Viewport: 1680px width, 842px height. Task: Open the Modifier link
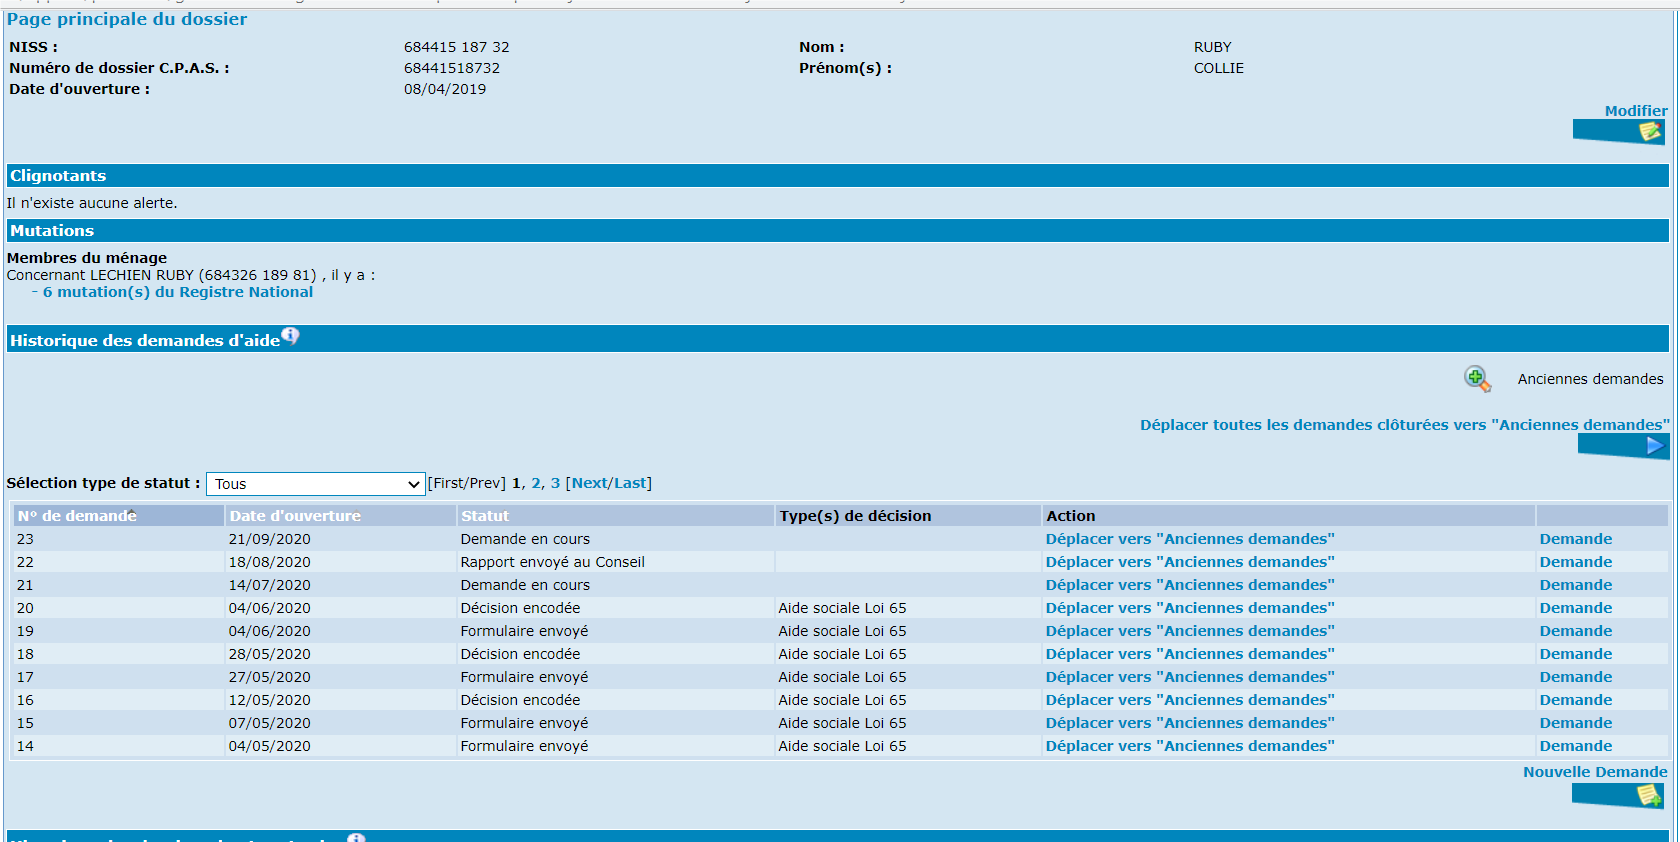coord(1636,111)
